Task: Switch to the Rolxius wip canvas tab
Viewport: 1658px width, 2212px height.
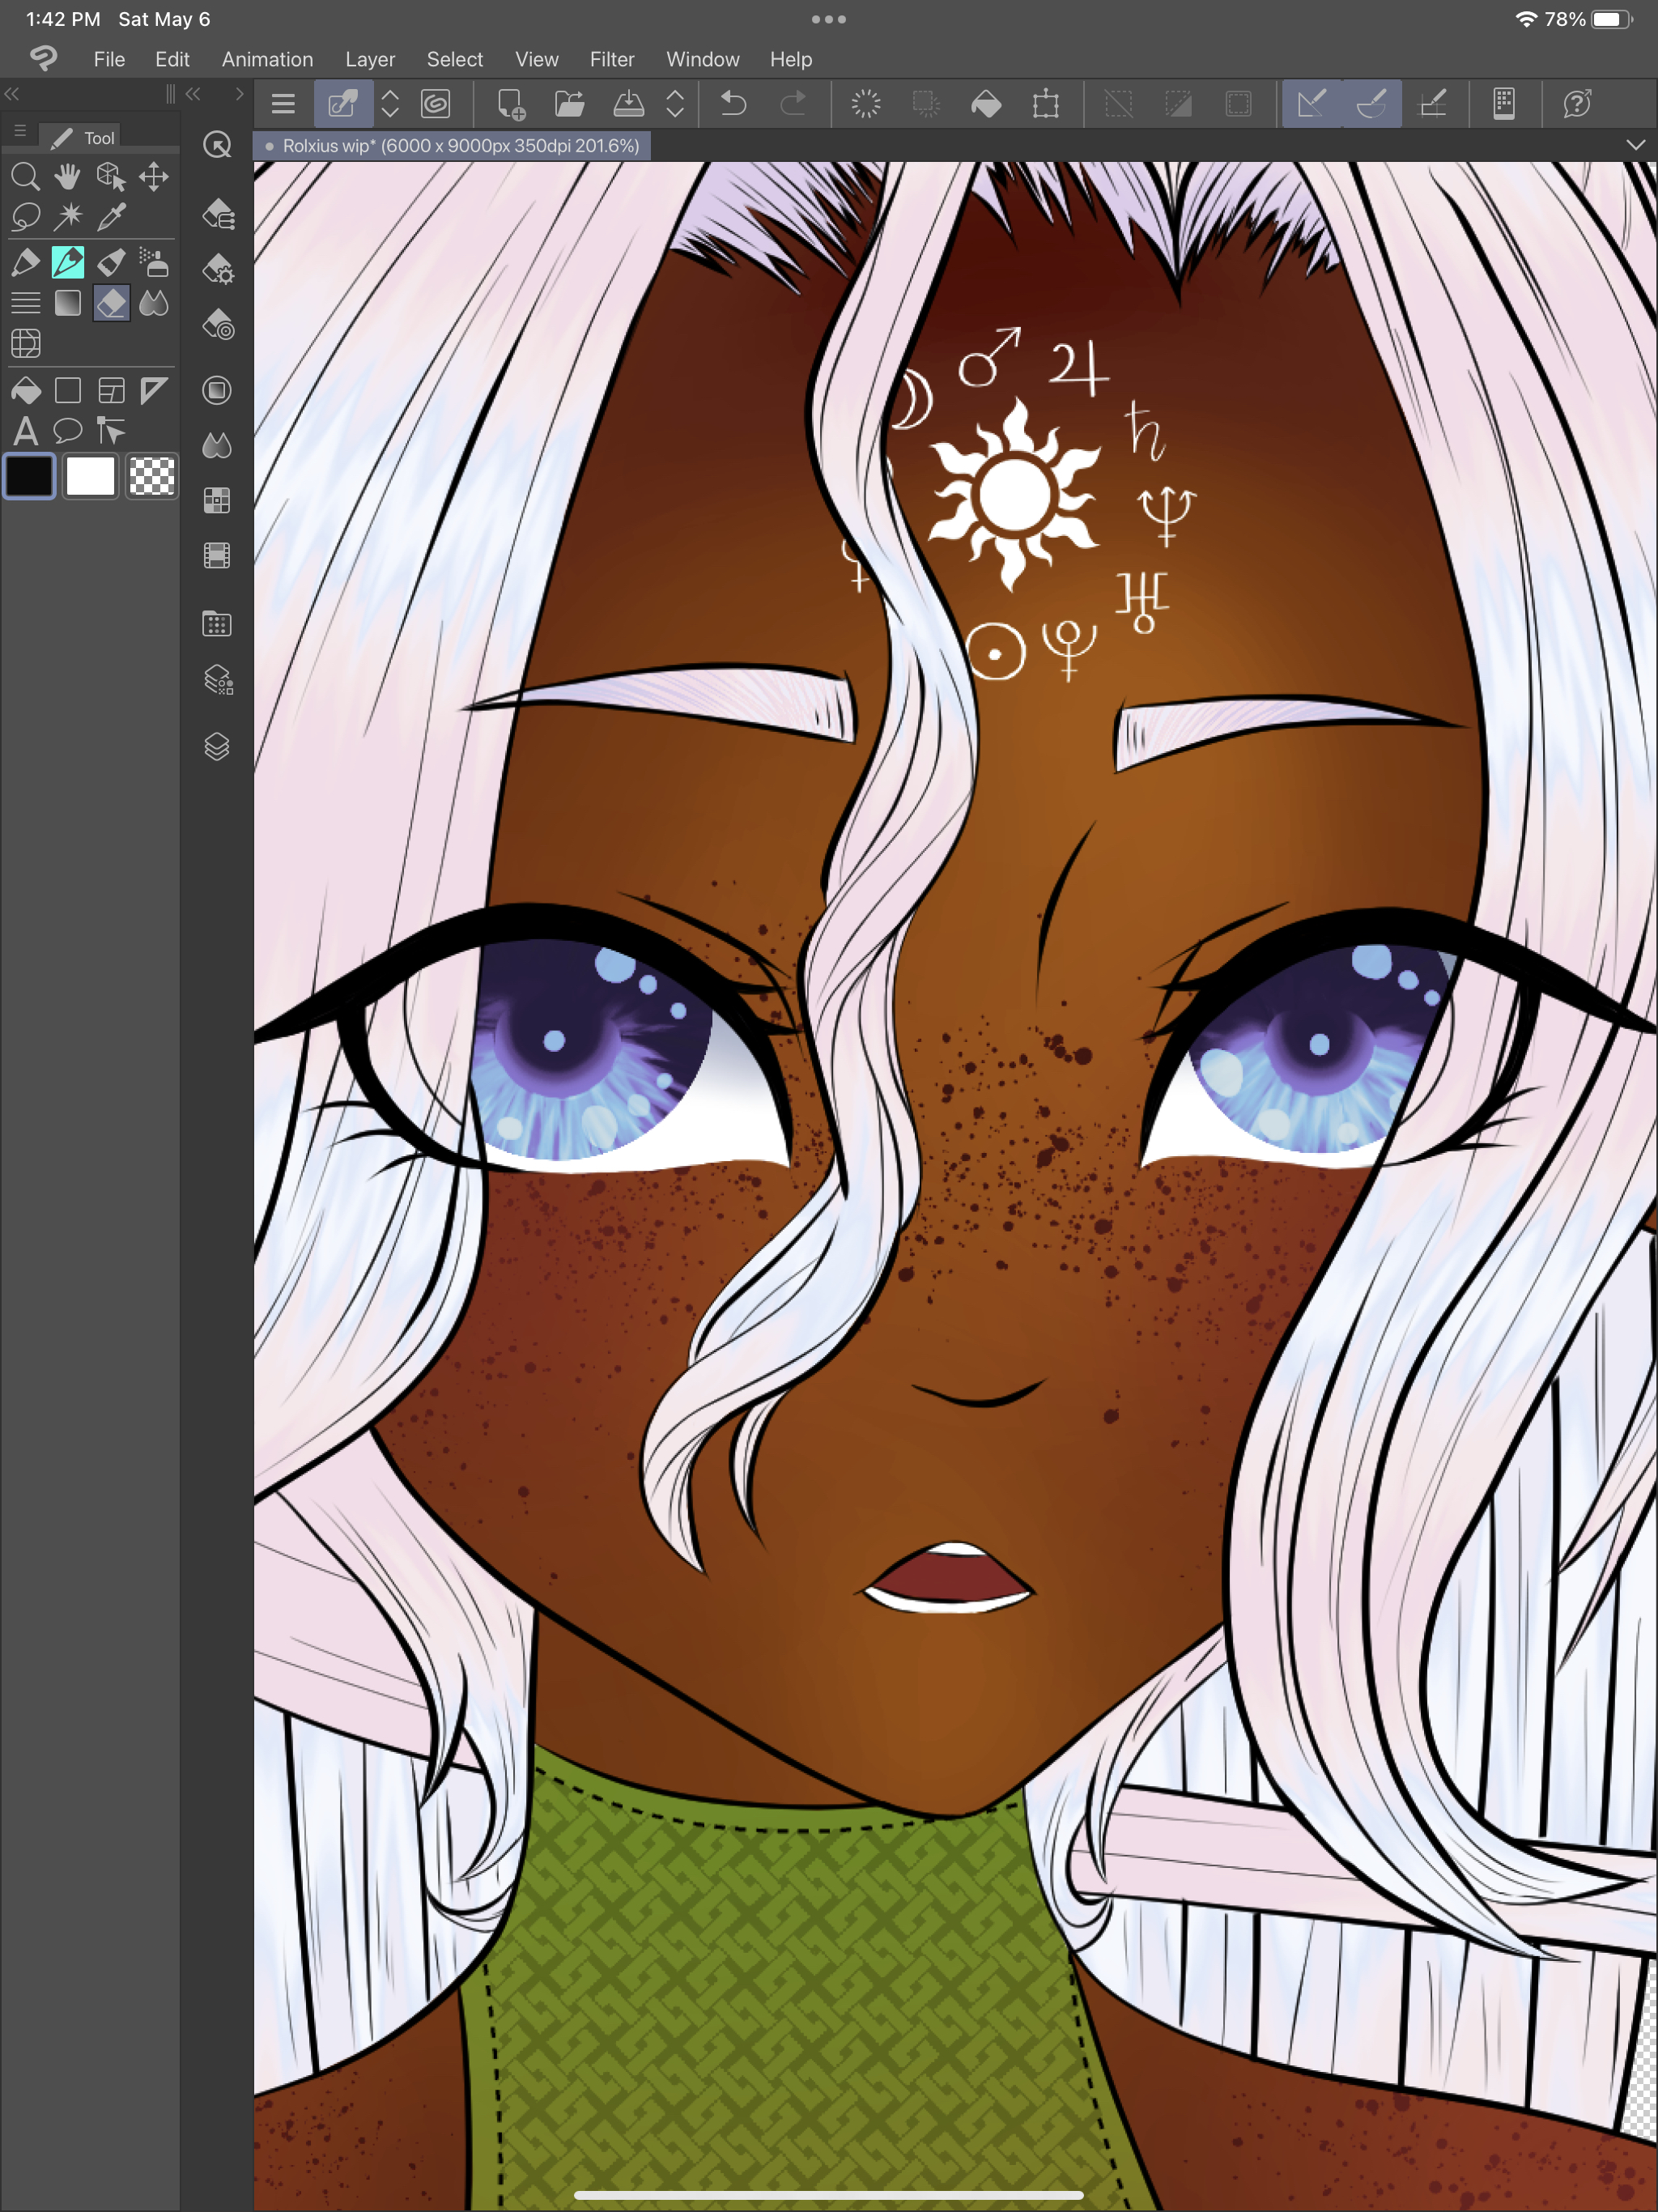Action: coord(460,146)
